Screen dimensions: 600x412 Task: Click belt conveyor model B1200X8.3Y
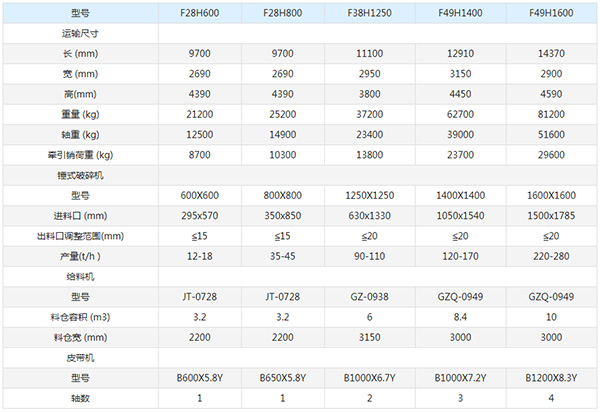(548, 378)
